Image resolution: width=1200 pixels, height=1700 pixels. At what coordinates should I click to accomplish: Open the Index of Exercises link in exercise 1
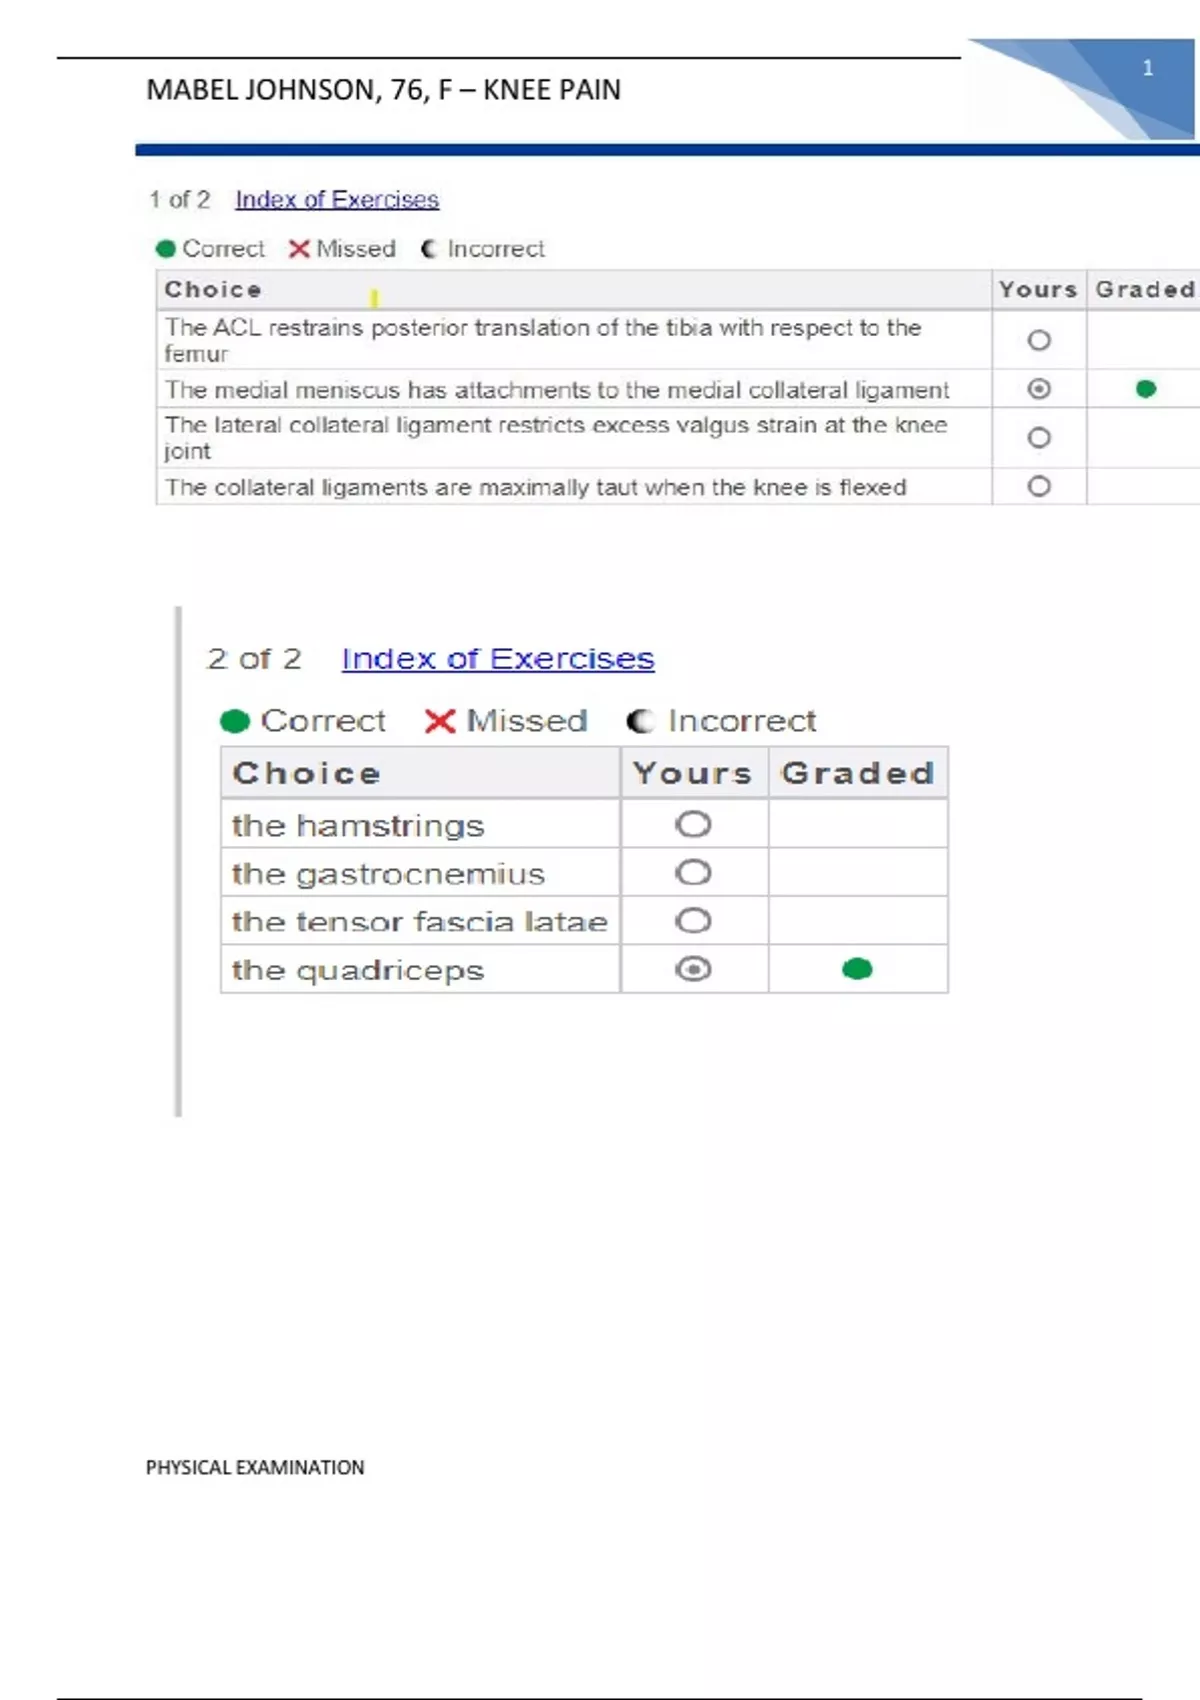point(337,200)
